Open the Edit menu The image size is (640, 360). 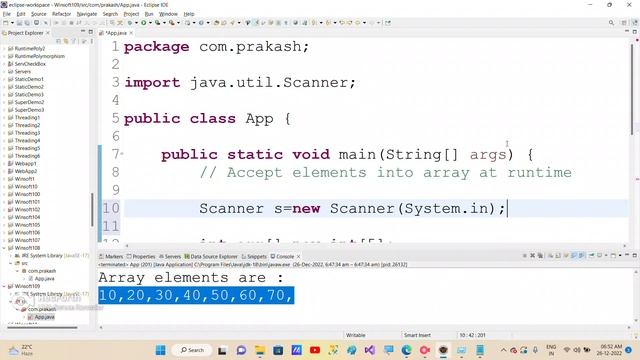point(20,14)
